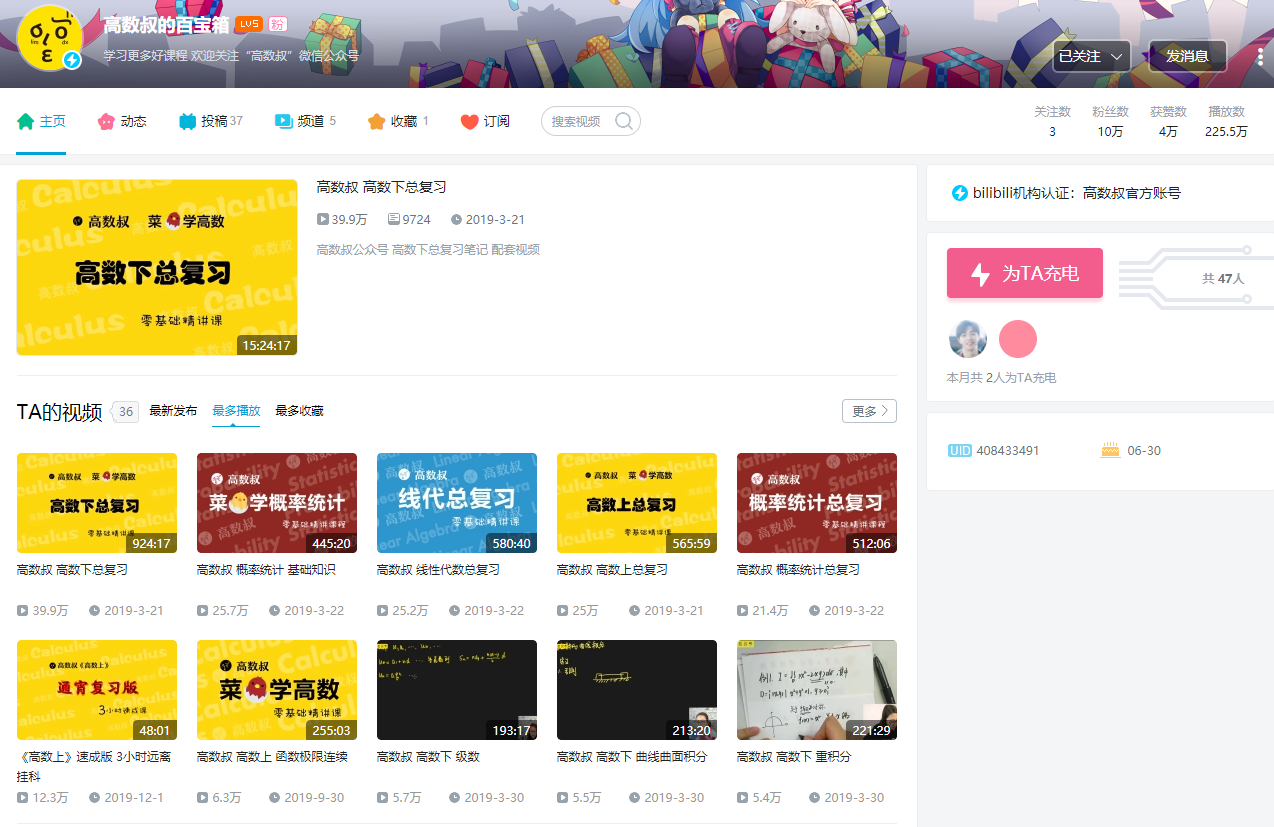Click the LV5 level badge
Image resolution: width=1274 pixels, height=827 pixels.
pos(249,24)
